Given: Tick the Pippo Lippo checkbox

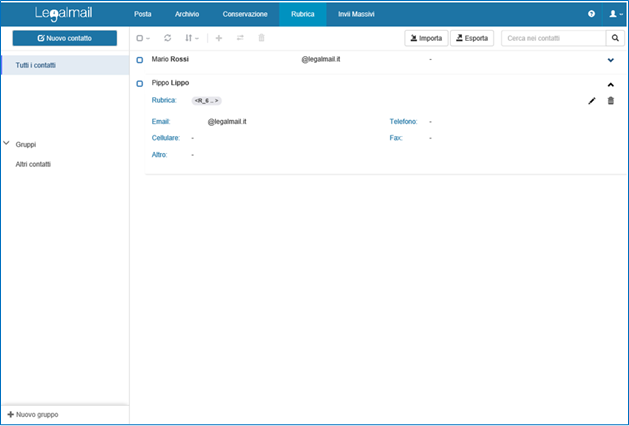Looking at the screenshot, I should (x=140, y=83).
